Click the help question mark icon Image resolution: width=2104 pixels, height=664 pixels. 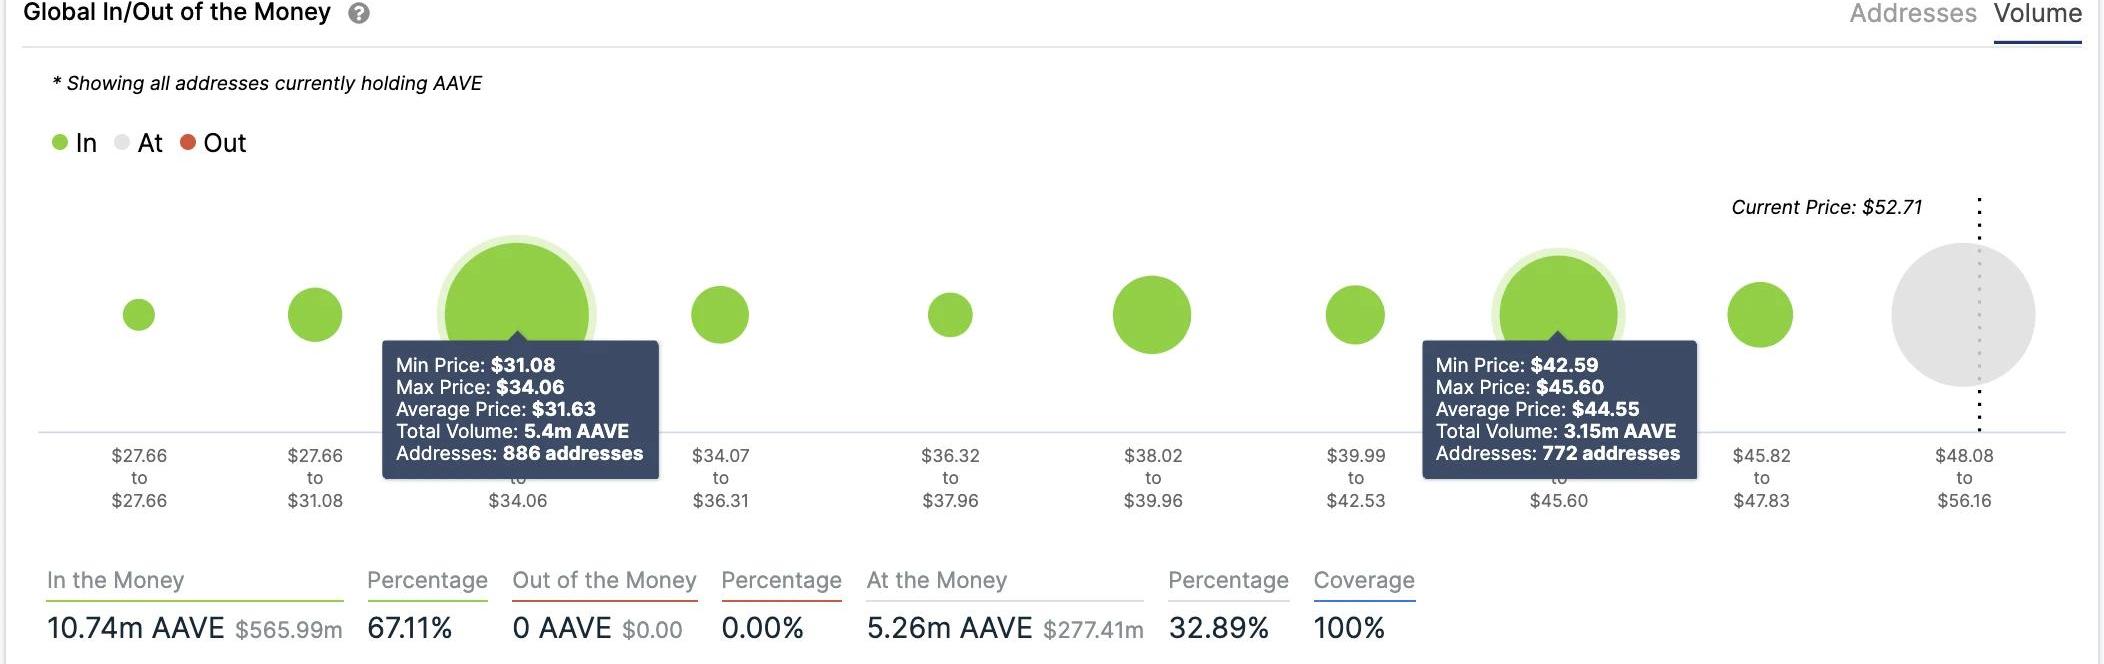point(359,14)
